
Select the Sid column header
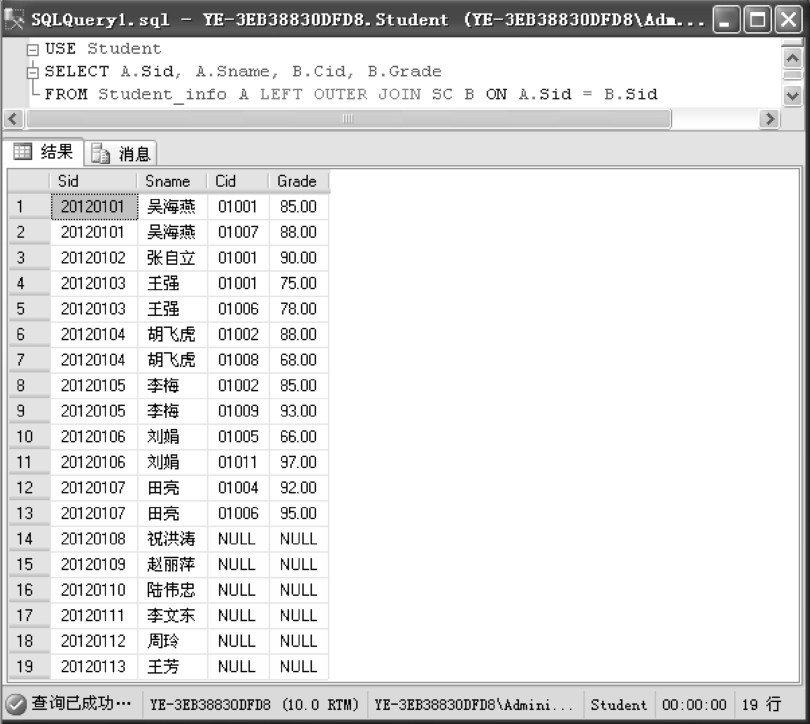(x=94, y=181)
